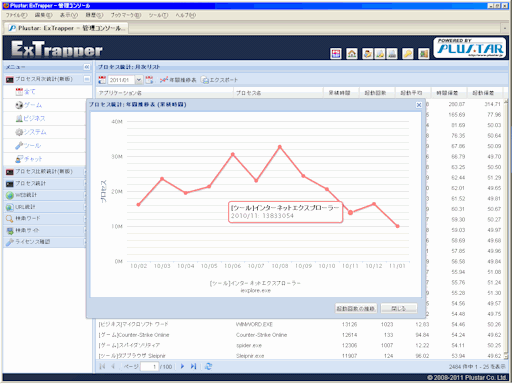512x384 pixels.
Task: Go to Home via house icon
Action: tap(352, 53)
